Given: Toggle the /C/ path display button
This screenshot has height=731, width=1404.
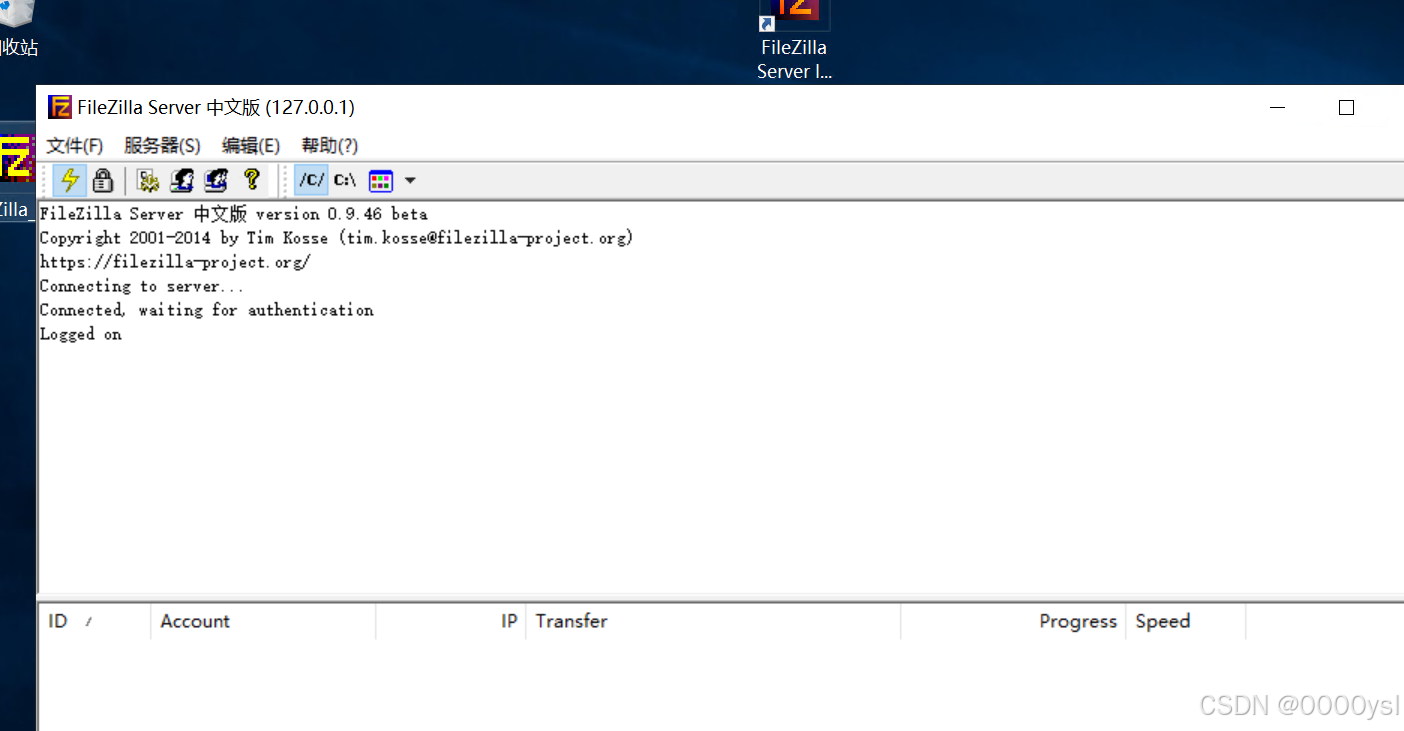Looking at the screenshot, I should click(x=312, y=180).
